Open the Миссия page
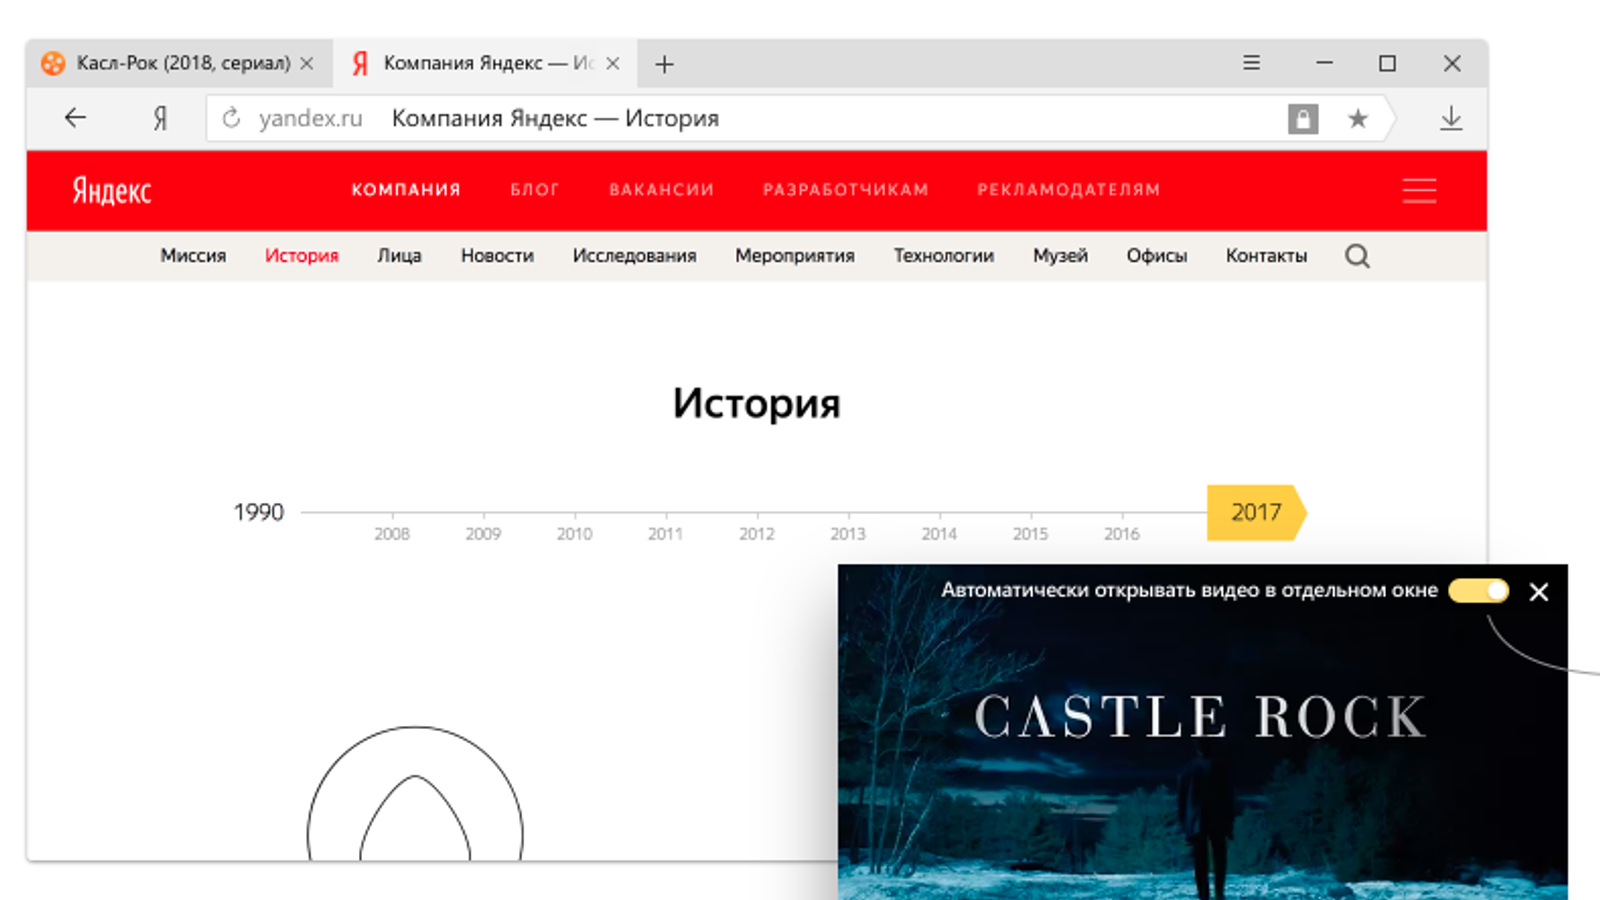 click(x=193, y=256)
